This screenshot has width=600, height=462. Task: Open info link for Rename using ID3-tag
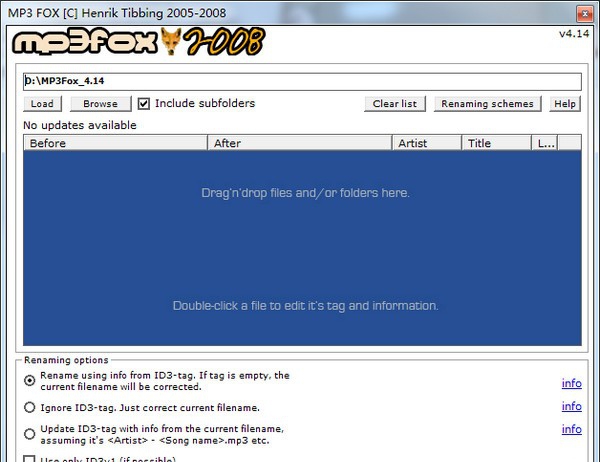pyautogui.click(x=572, y=383)
